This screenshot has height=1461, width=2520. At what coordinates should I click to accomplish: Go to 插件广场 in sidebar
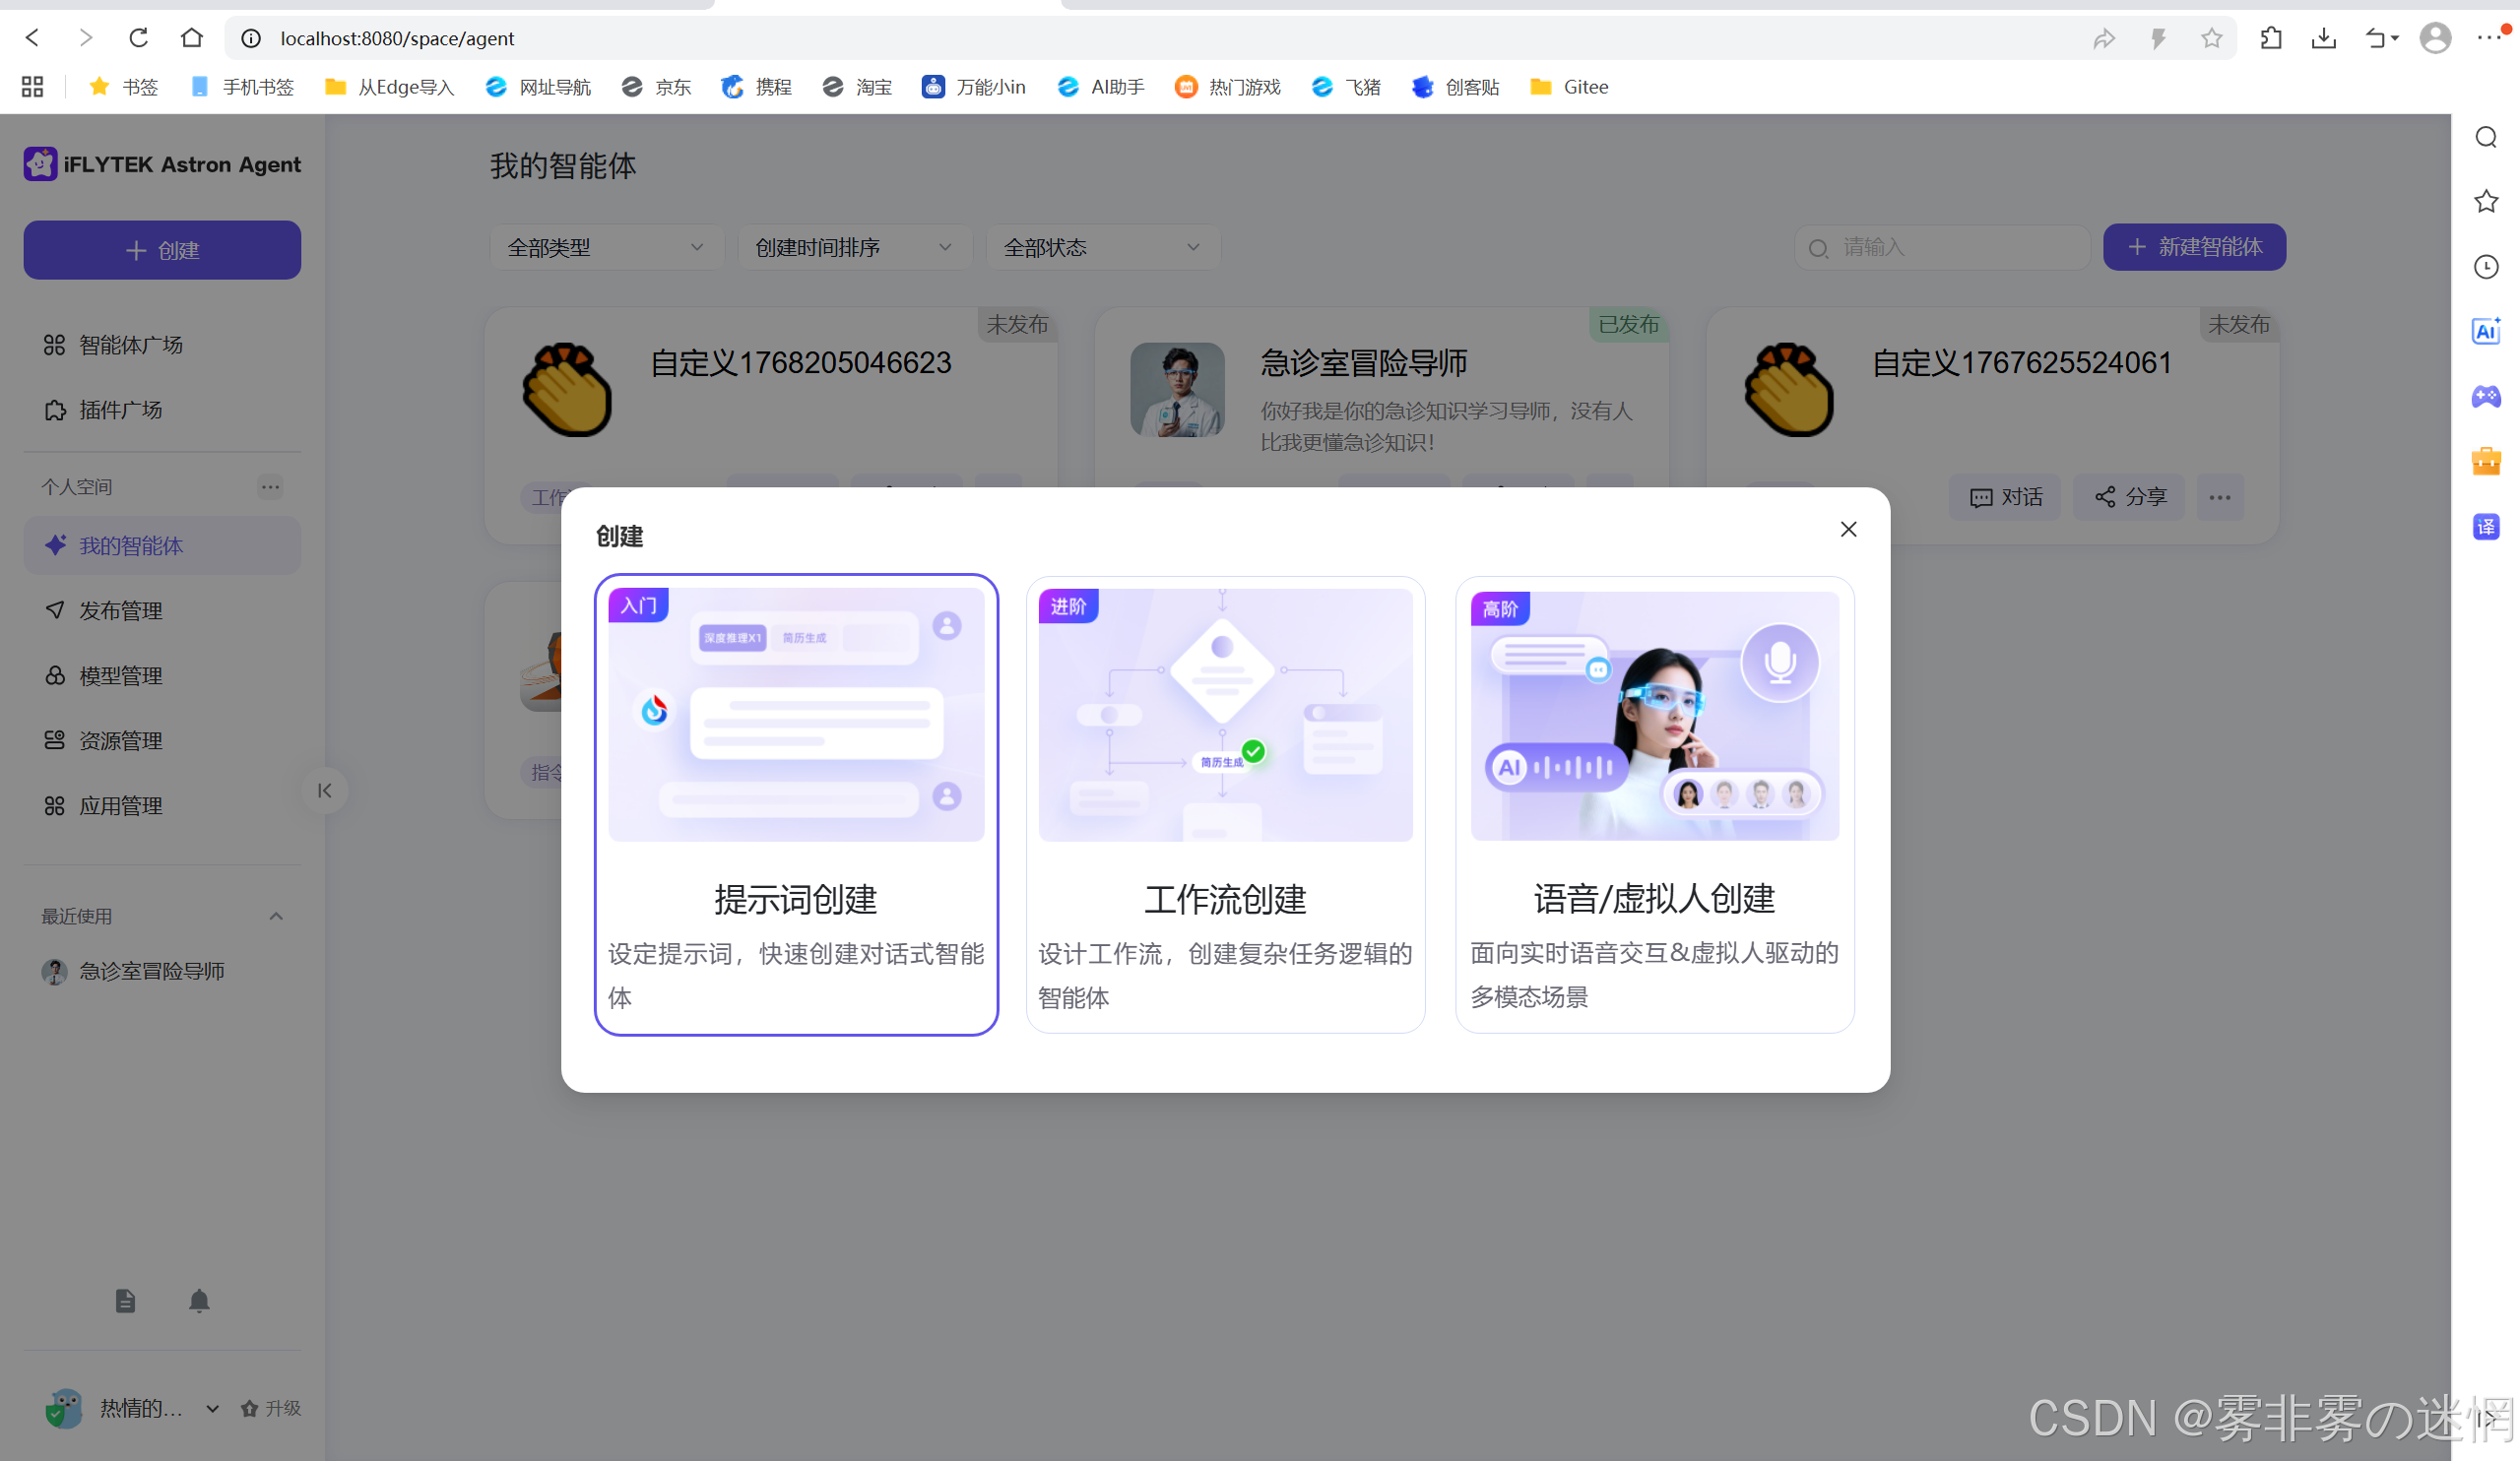point(121,410)
